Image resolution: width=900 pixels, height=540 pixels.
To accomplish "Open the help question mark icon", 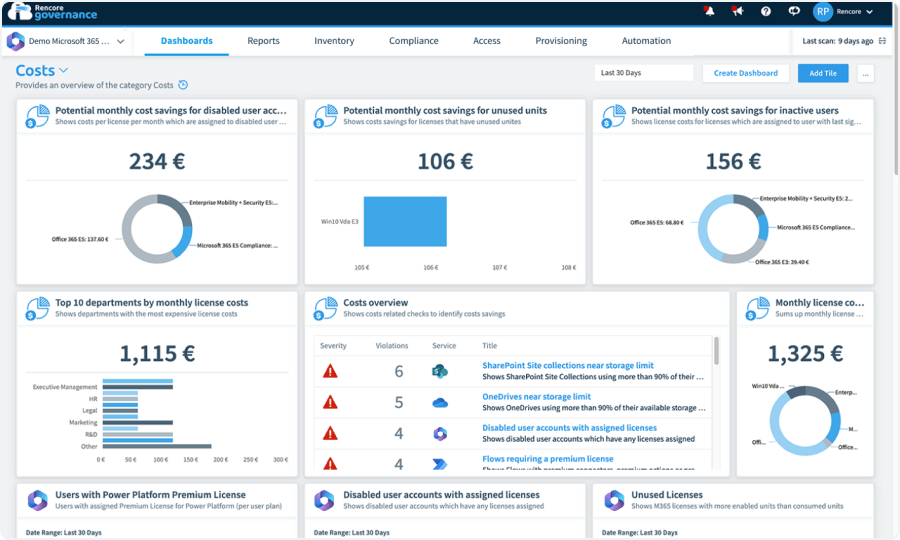I will (x=766, y=12).
